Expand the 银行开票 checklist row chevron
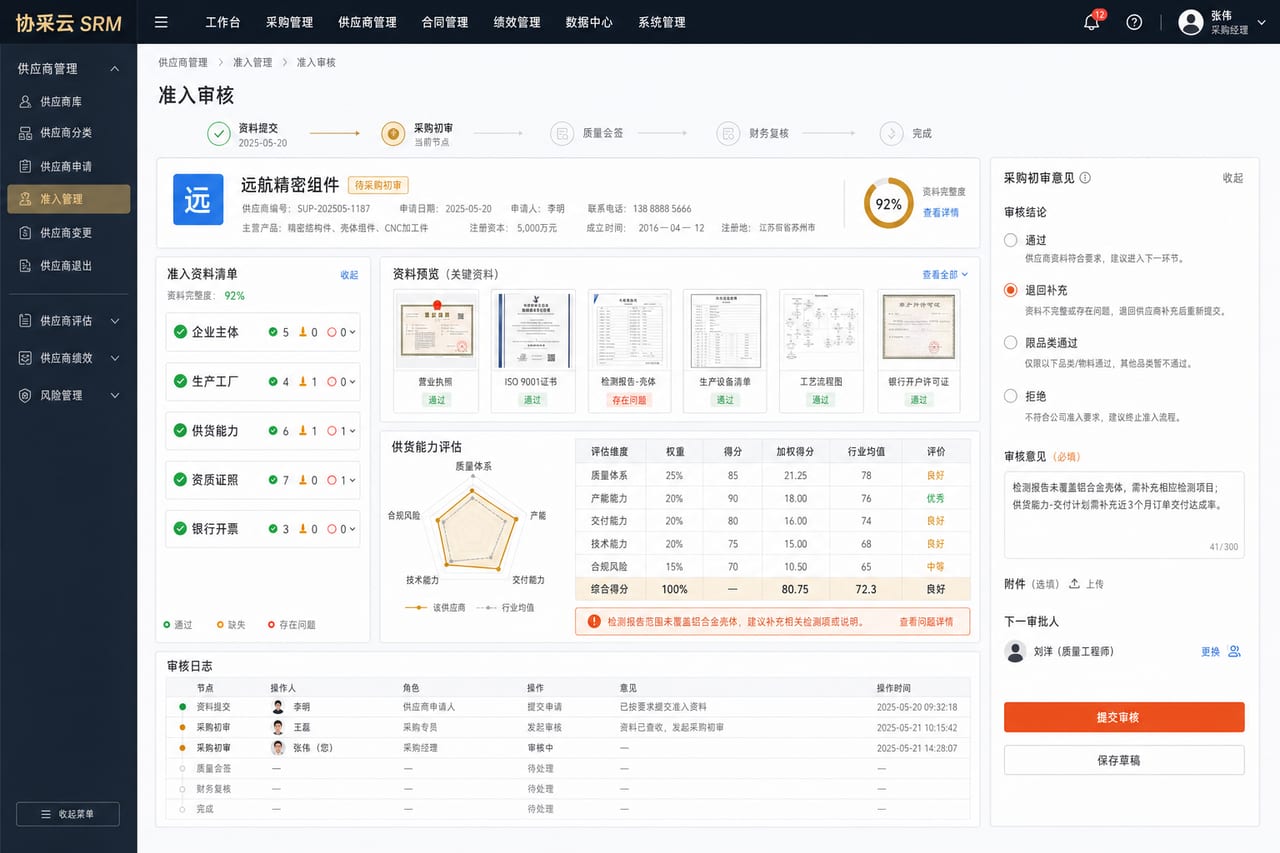 point(352,529)
